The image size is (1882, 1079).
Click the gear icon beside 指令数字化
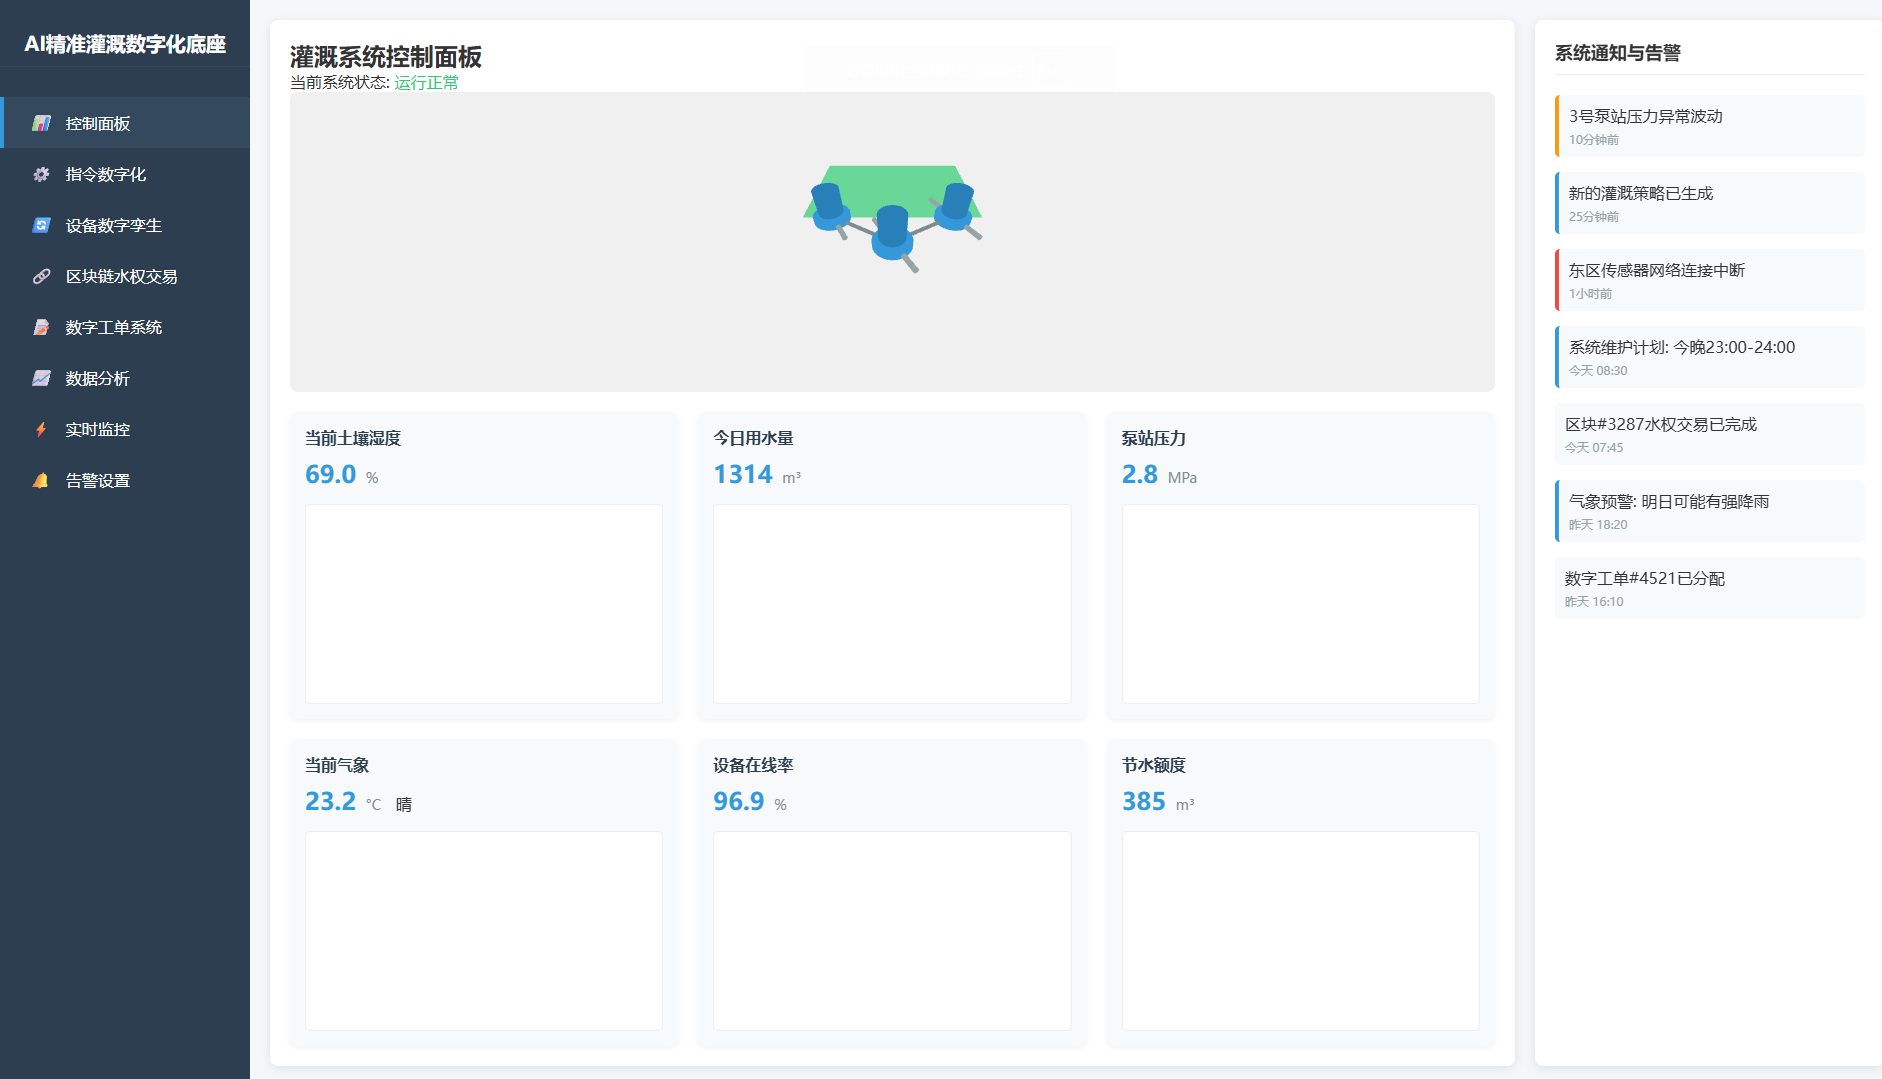(x=41, y=174)
